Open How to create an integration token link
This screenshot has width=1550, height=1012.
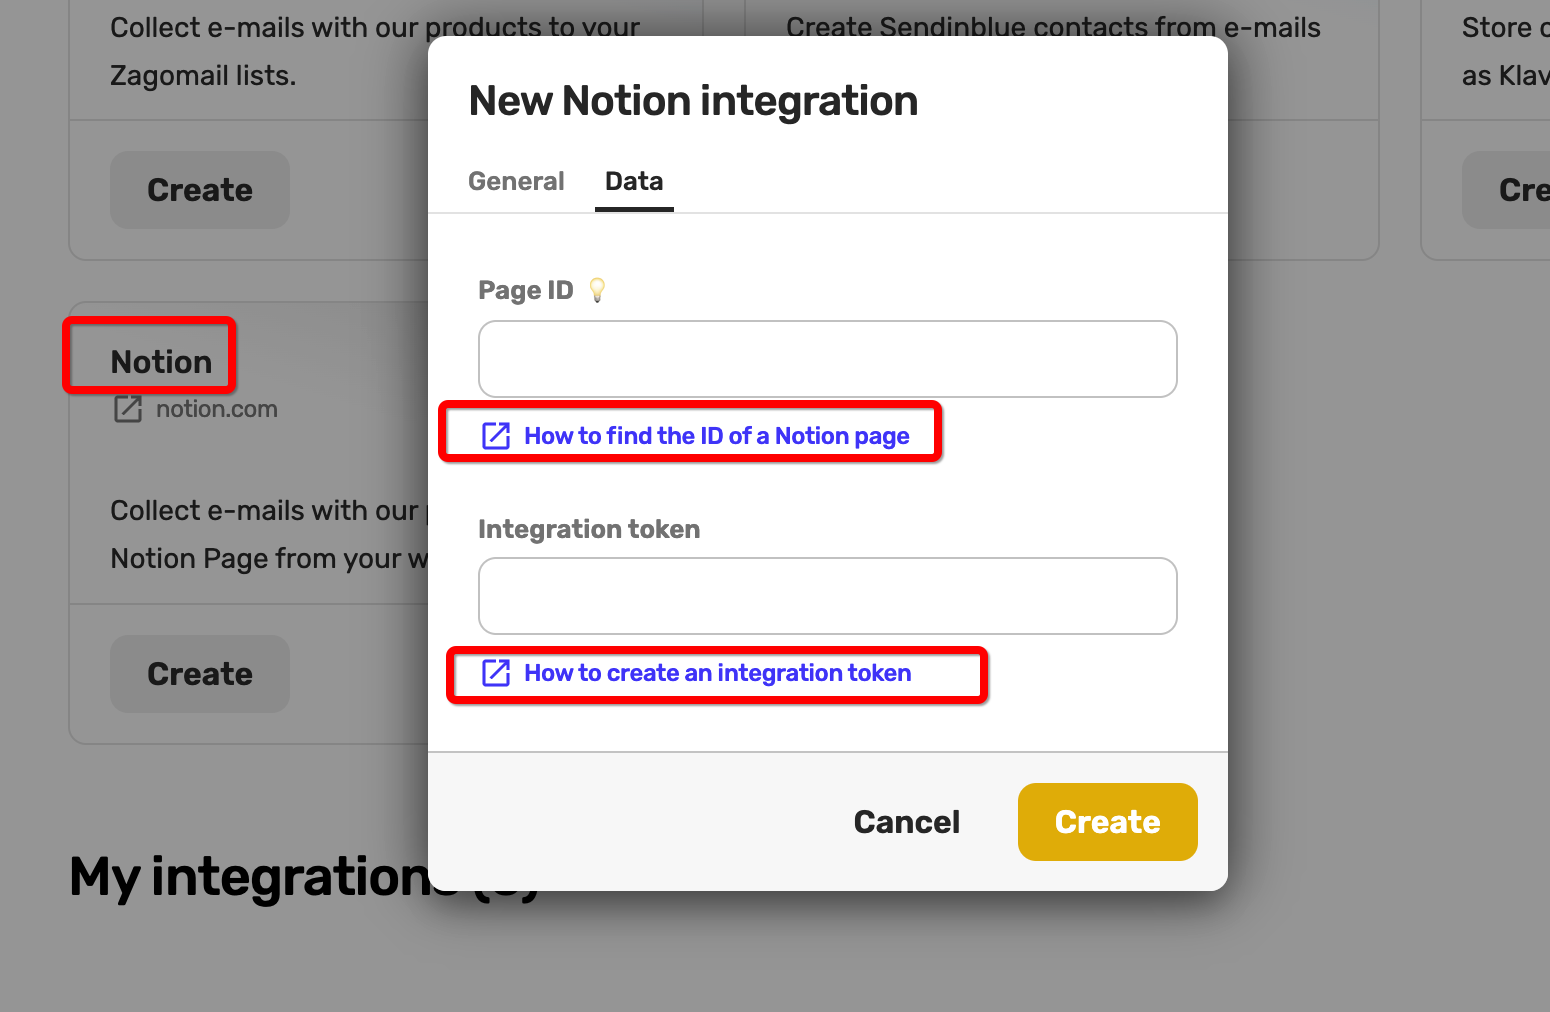click(718, 673)
